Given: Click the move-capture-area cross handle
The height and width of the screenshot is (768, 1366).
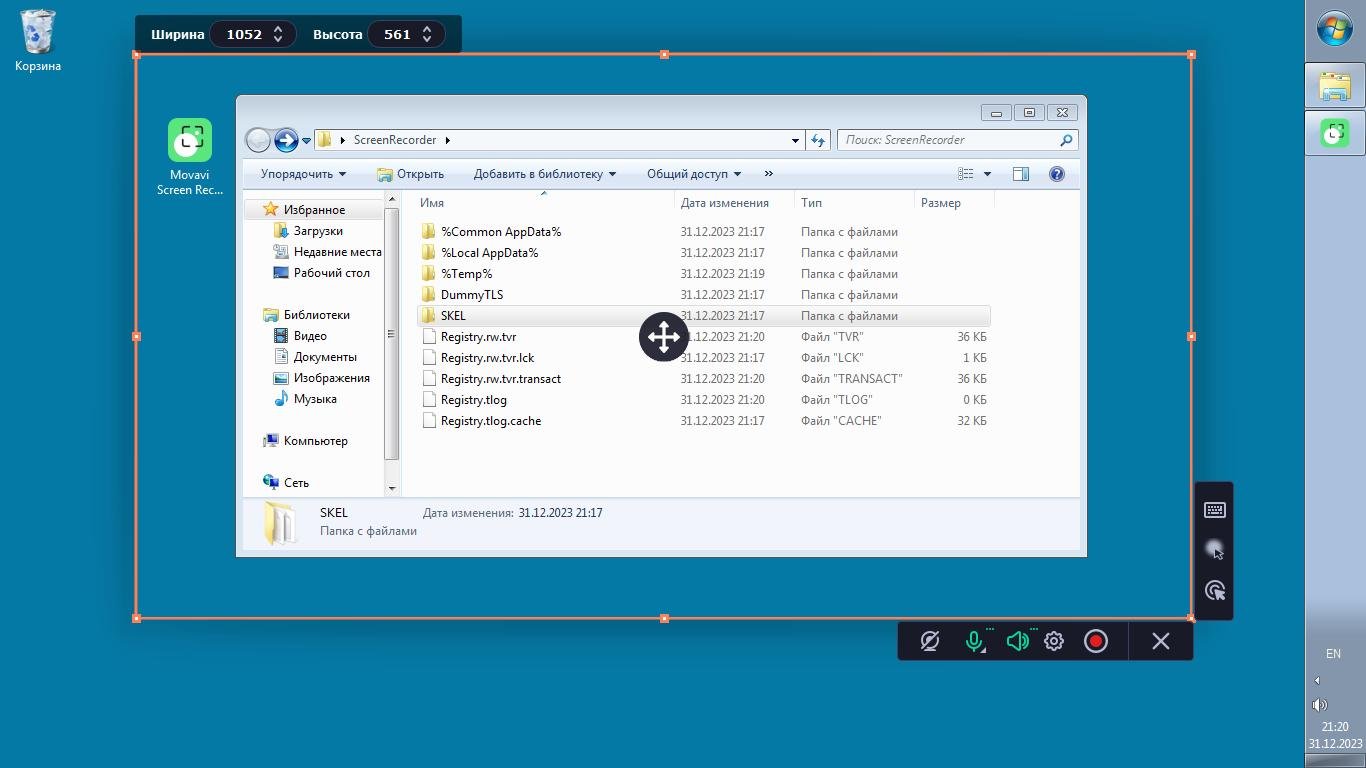Looking at the screenshot, I should click(x=664, y=337).
